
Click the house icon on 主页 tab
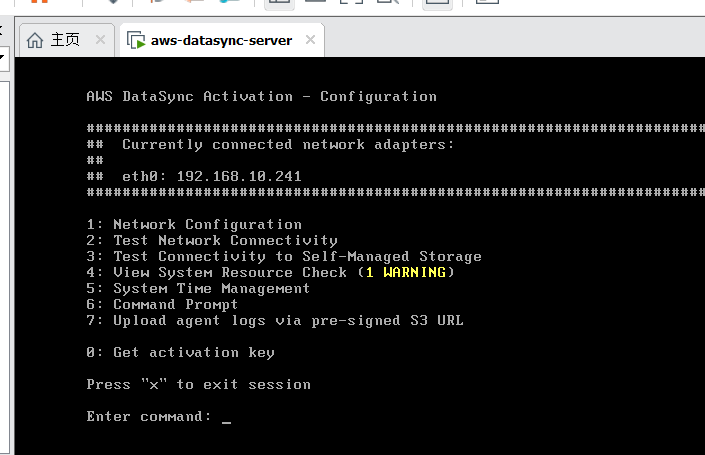point(35,40)
